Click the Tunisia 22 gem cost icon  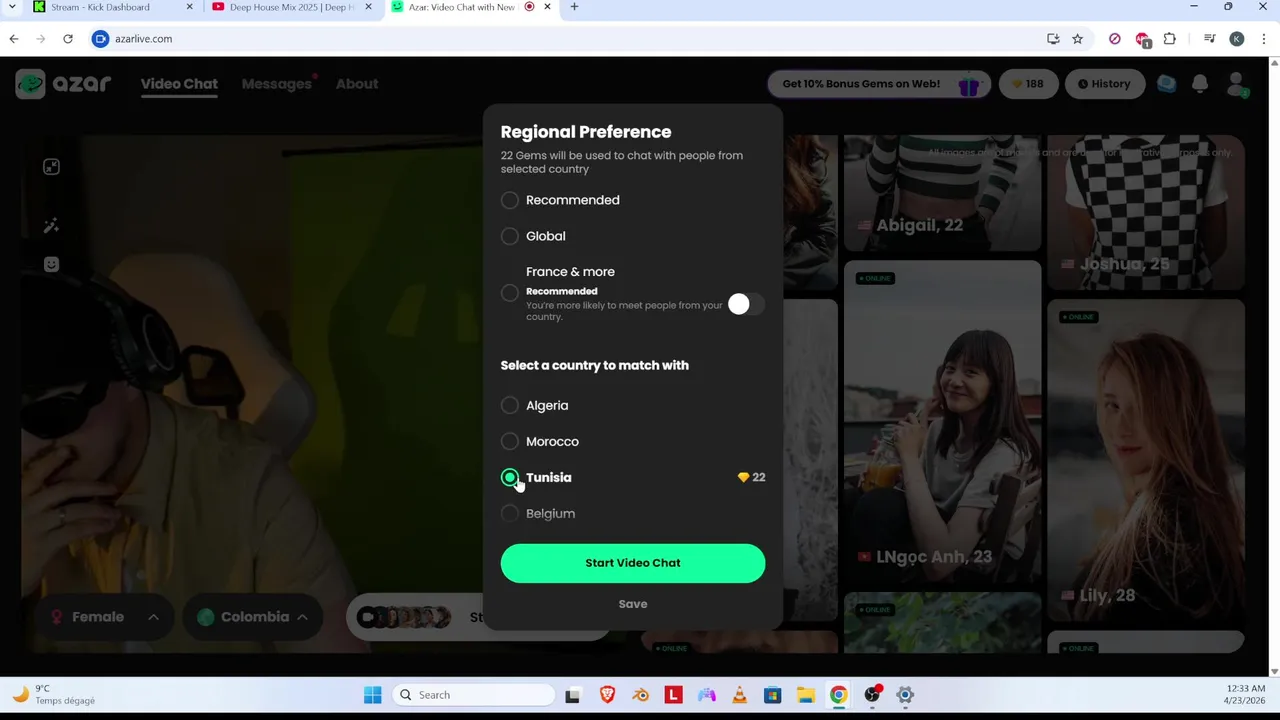click(x=743, y=477)
